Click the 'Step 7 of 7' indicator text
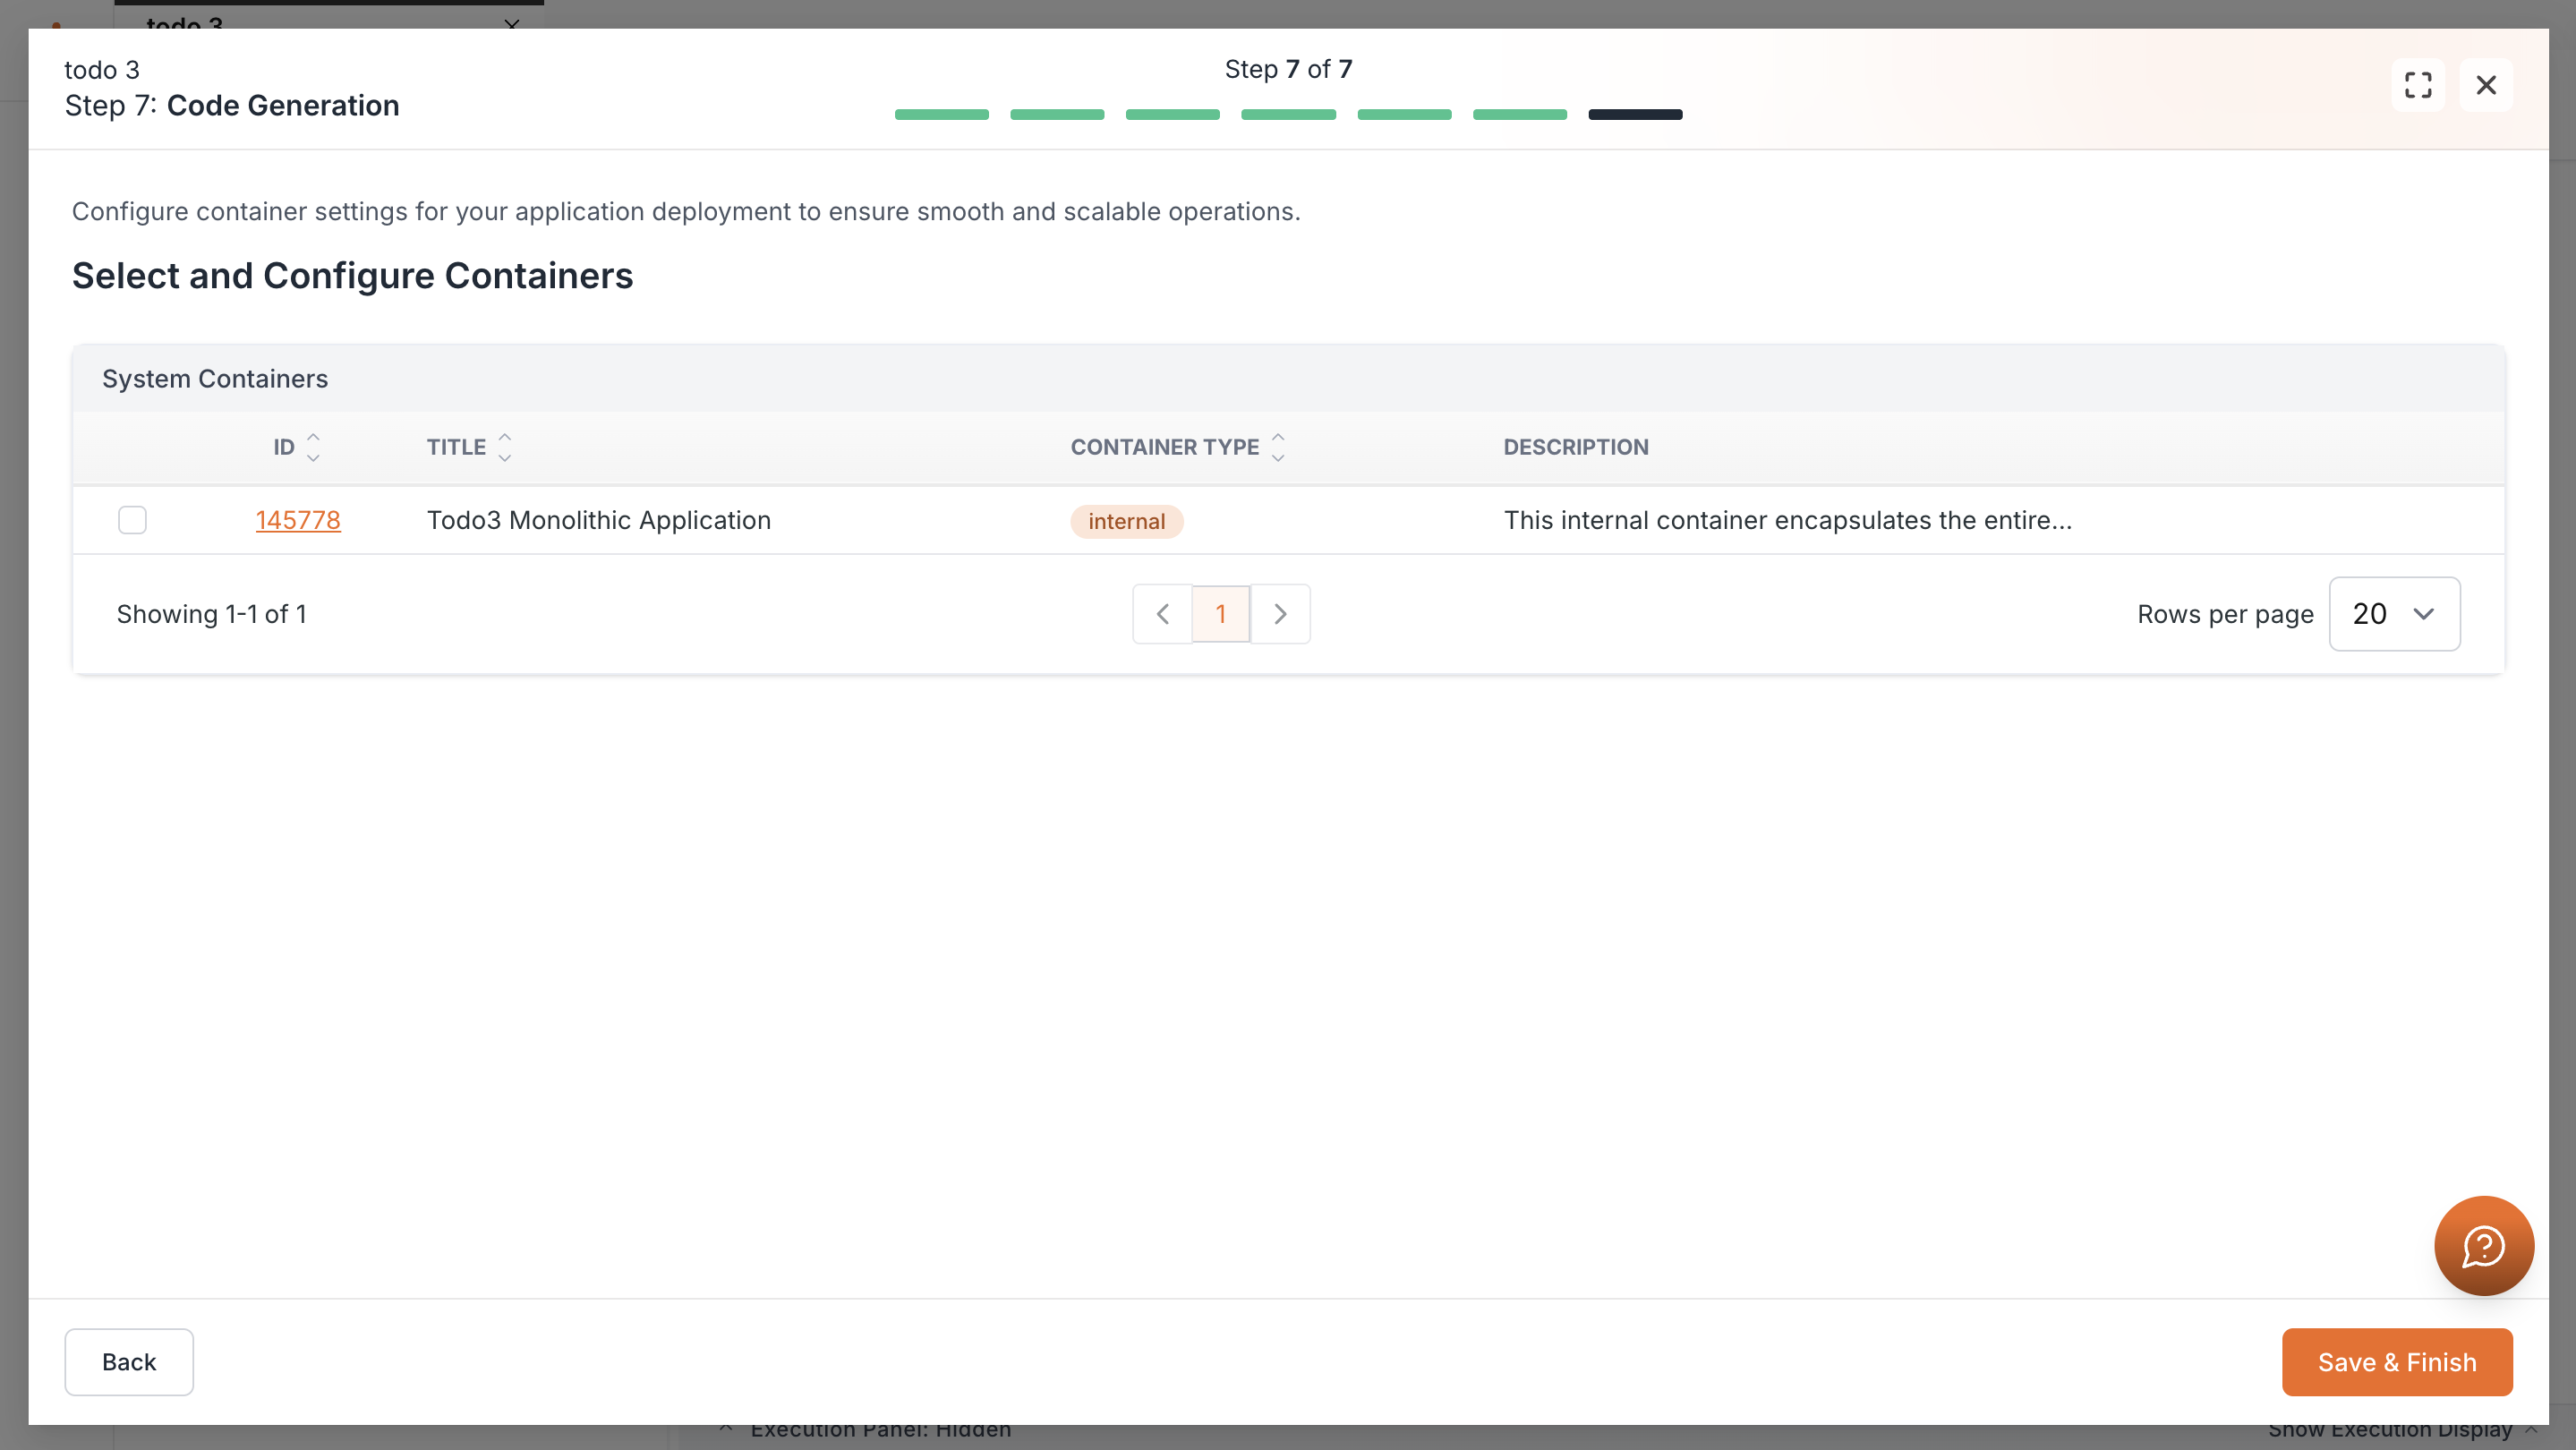 coord(1288,69)
